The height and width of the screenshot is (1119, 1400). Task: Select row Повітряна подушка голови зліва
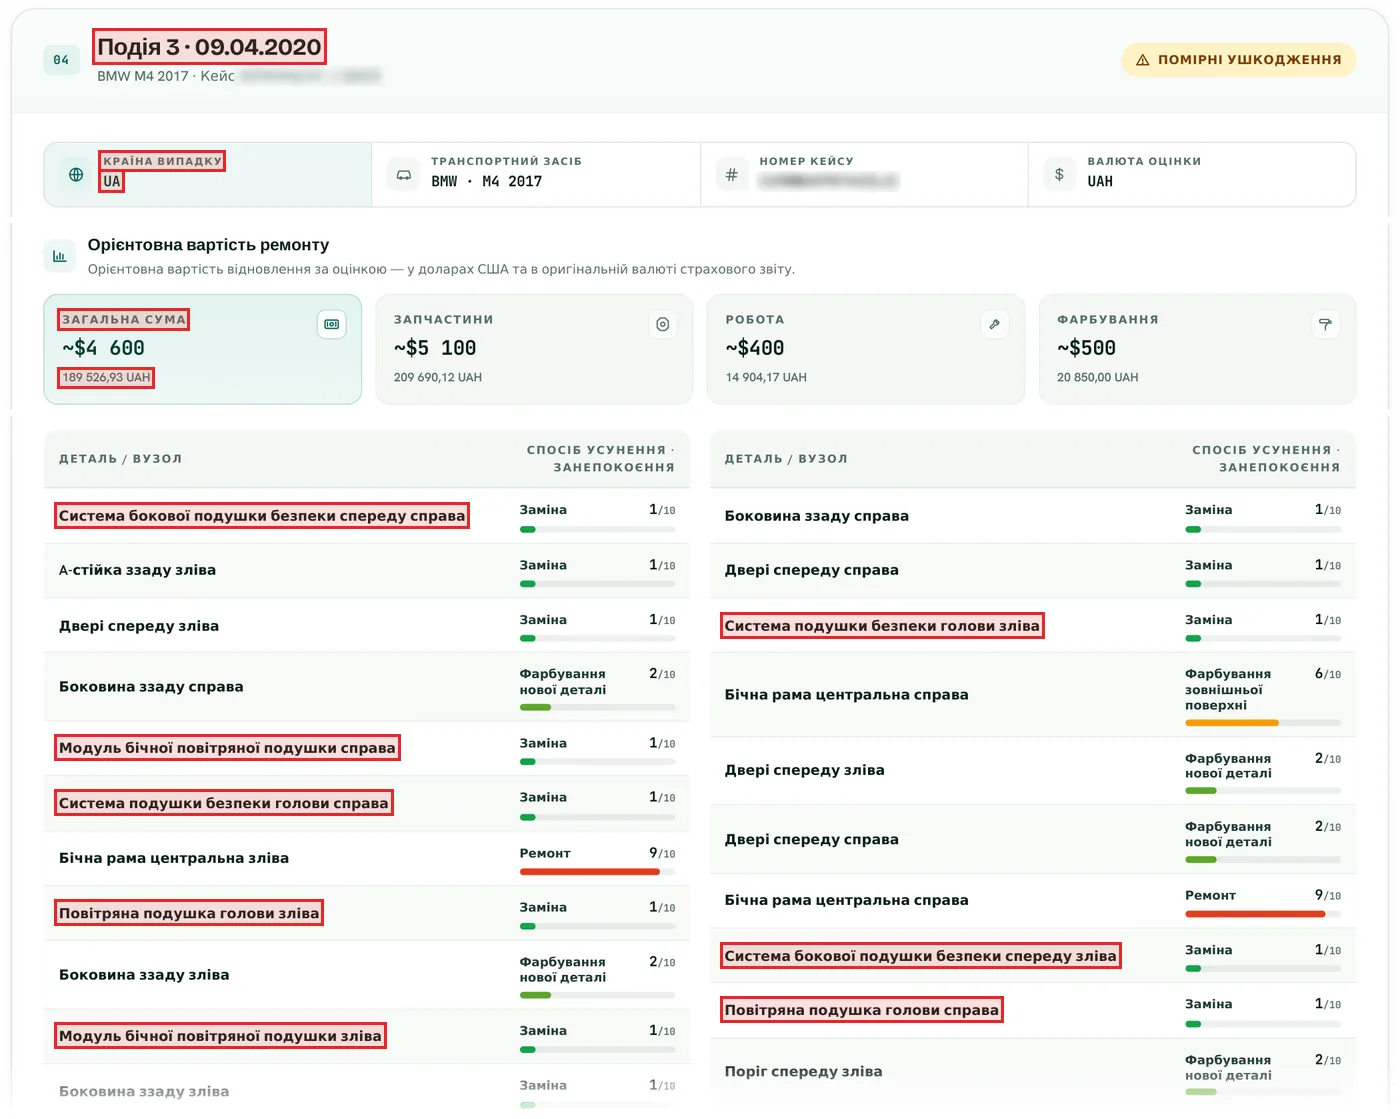[367, 913]
